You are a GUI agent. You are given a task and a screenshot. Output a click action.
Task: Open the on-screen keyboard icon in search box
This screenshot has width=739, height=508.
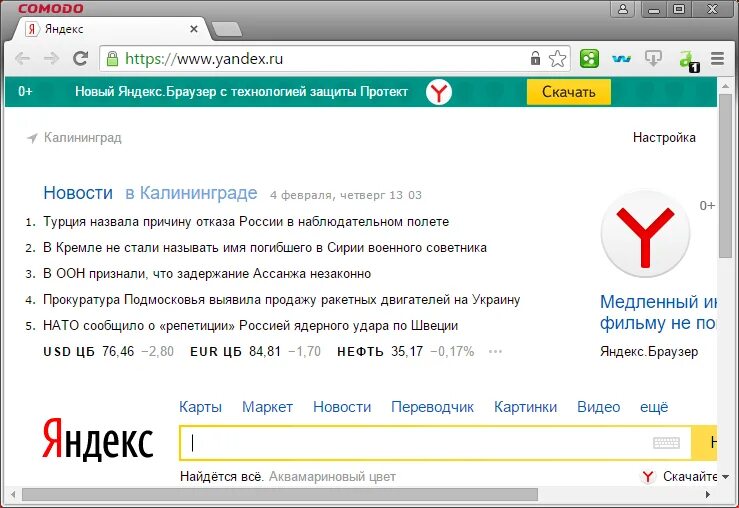click(666, 442)
